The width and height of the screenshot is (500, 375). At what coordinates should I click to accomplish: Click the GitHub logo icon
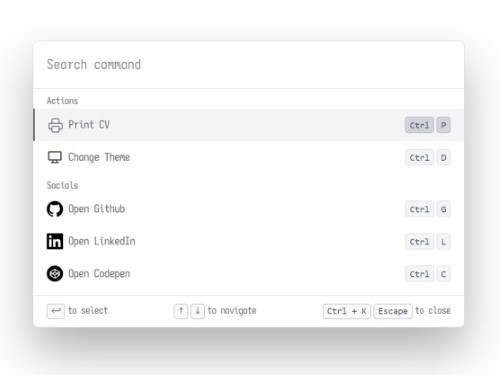point(55,209)
